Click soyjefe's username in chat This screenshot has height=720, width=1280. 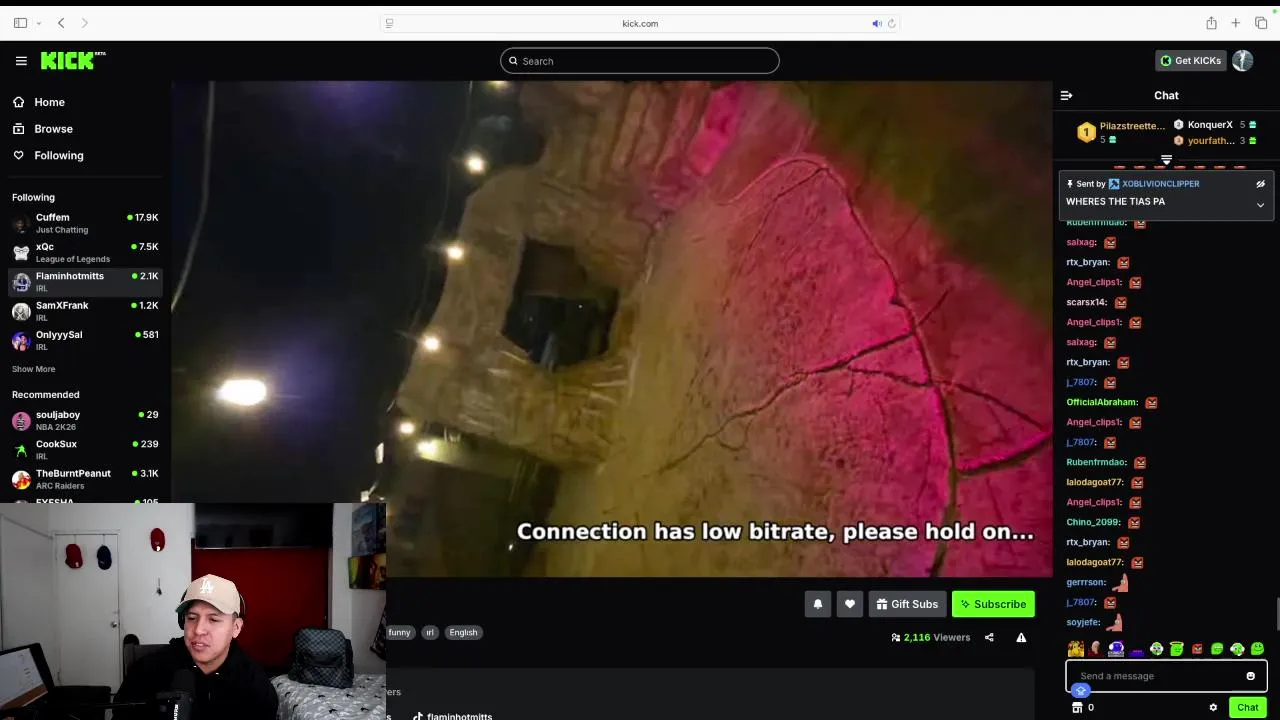(1083, 622)
